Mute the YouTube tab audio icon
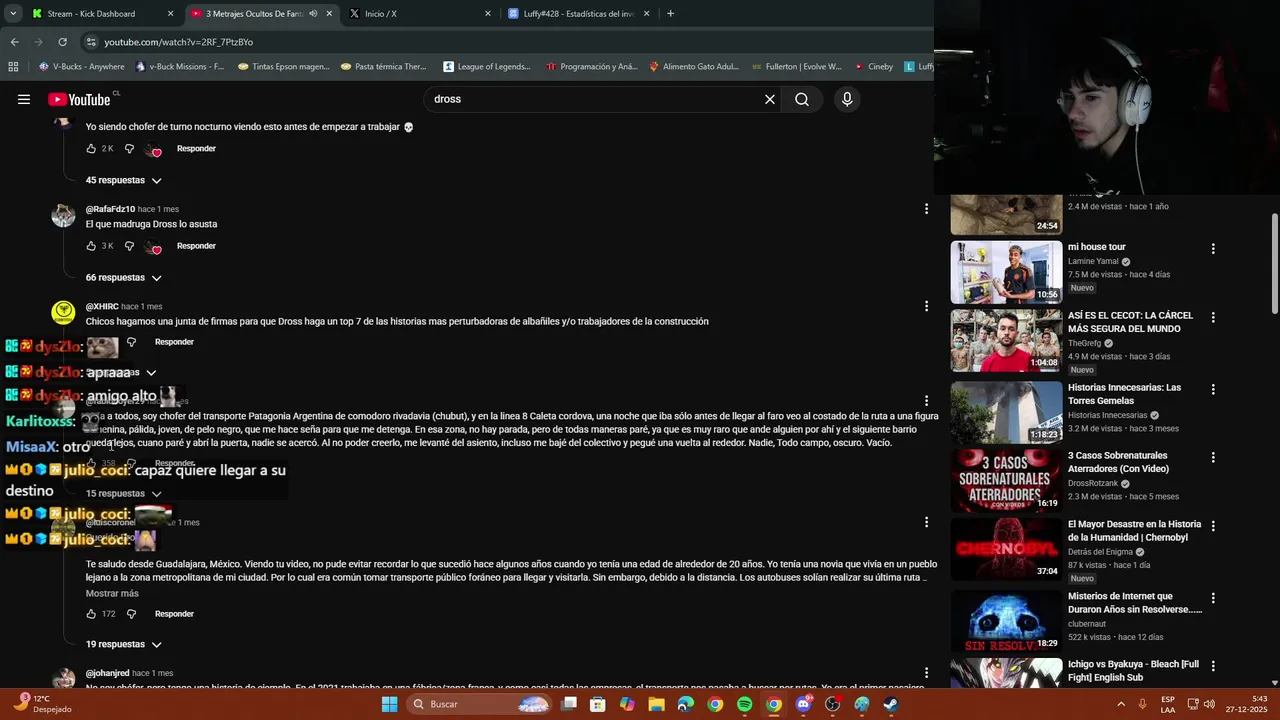 [x=313, y=14]
